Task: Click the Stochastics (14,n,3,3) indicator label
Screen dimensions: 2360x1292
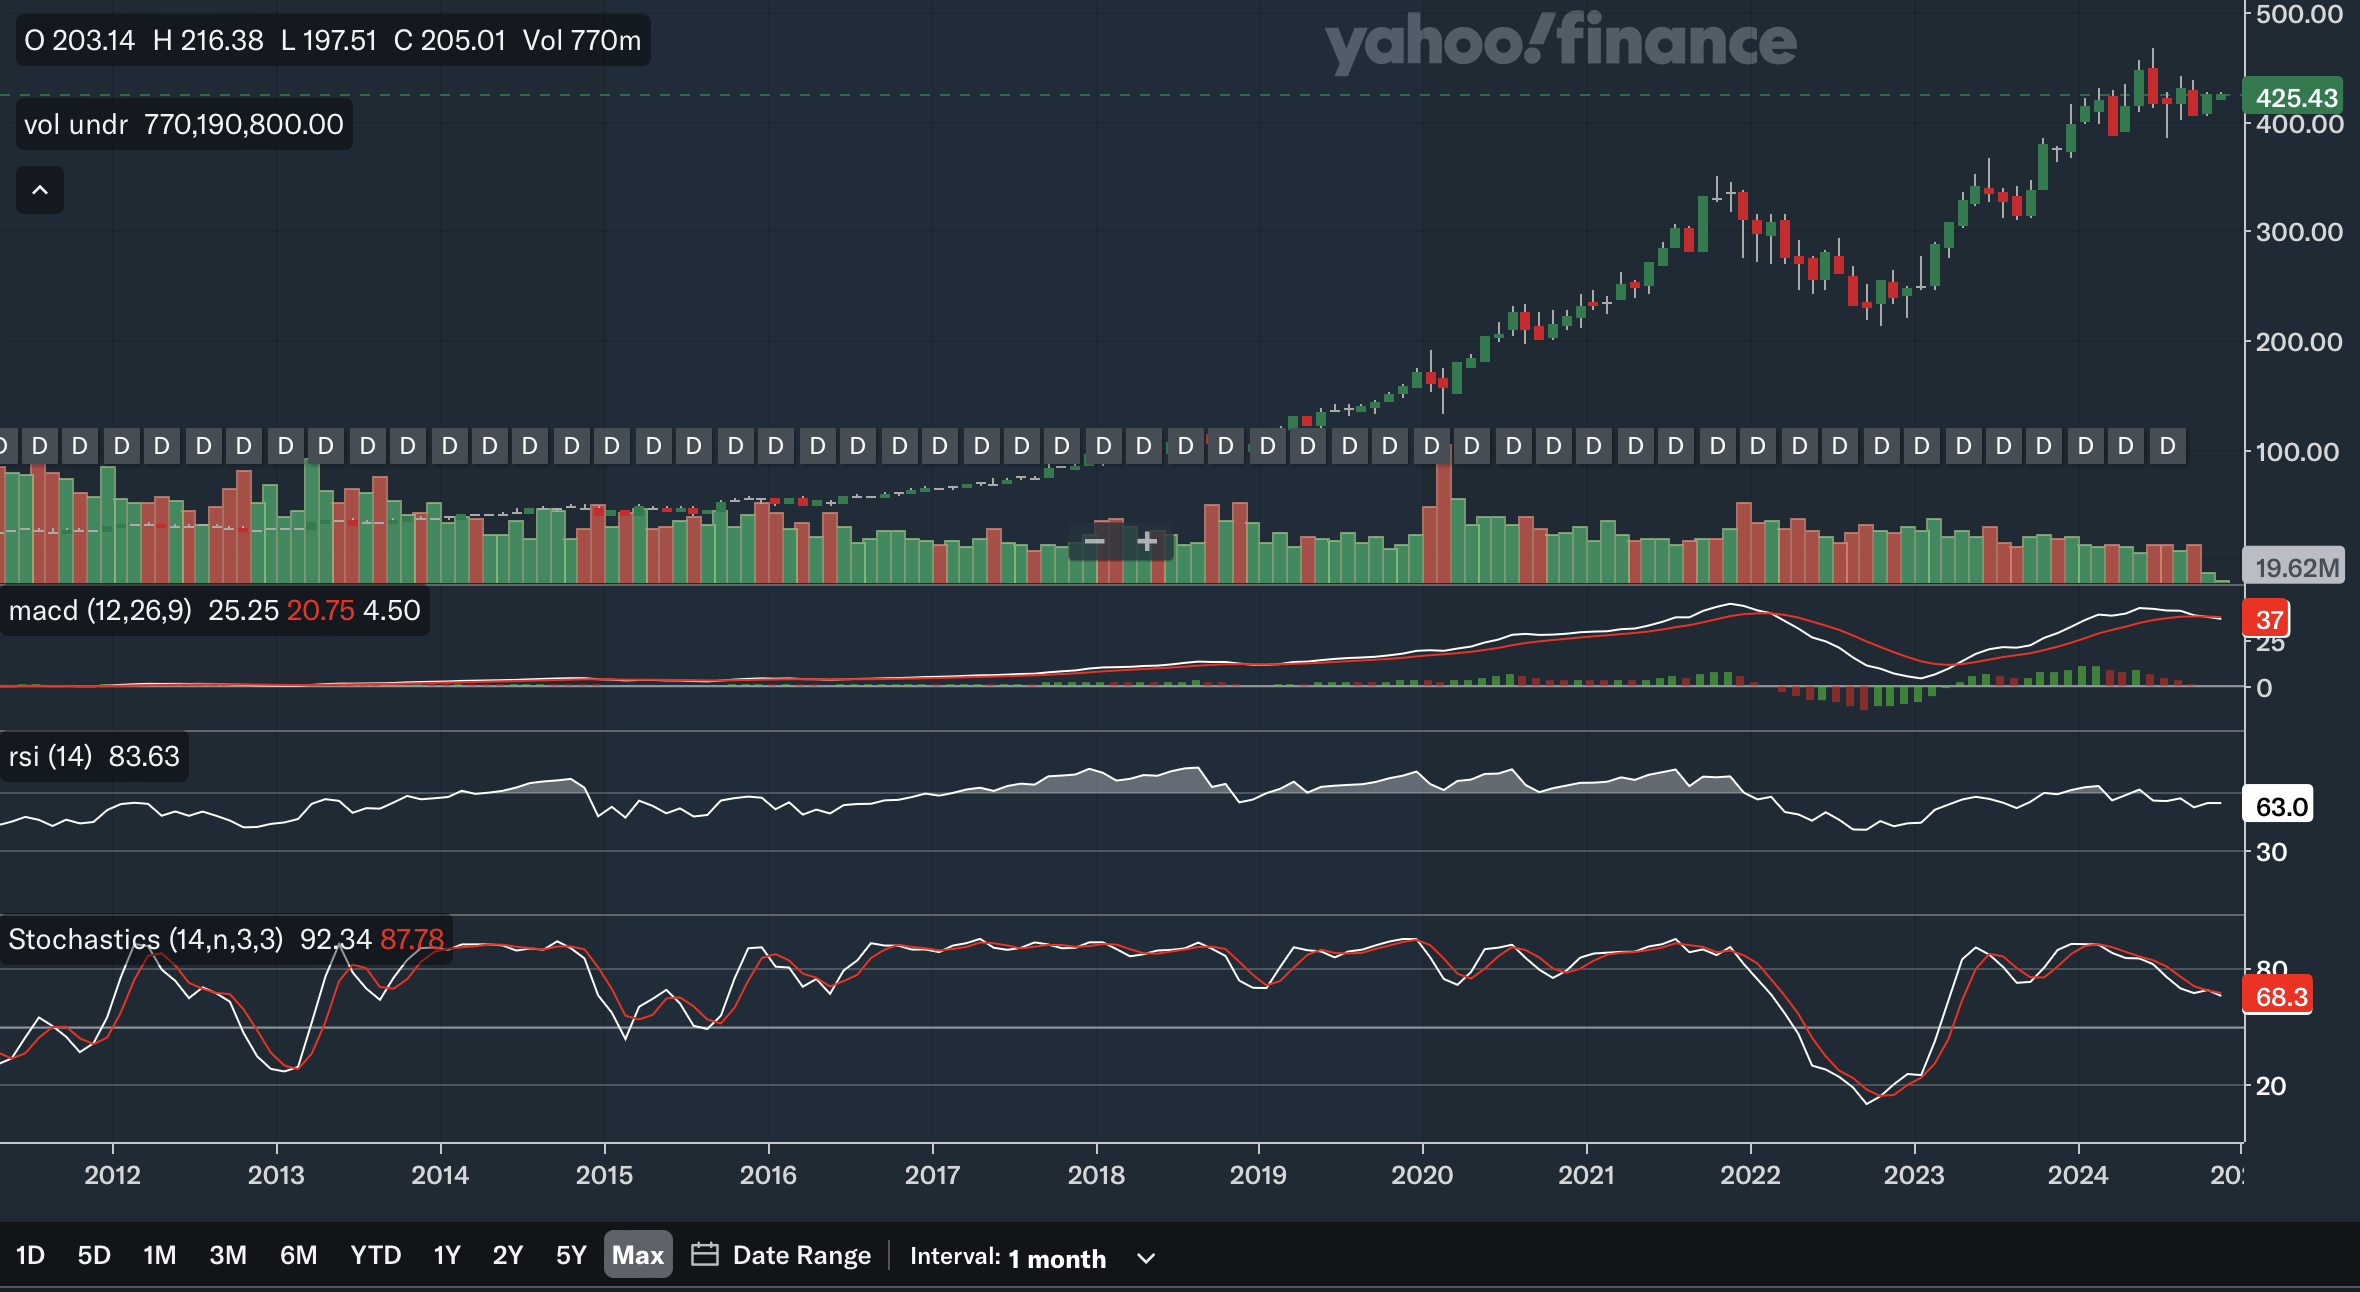Action: click(145, 940)
